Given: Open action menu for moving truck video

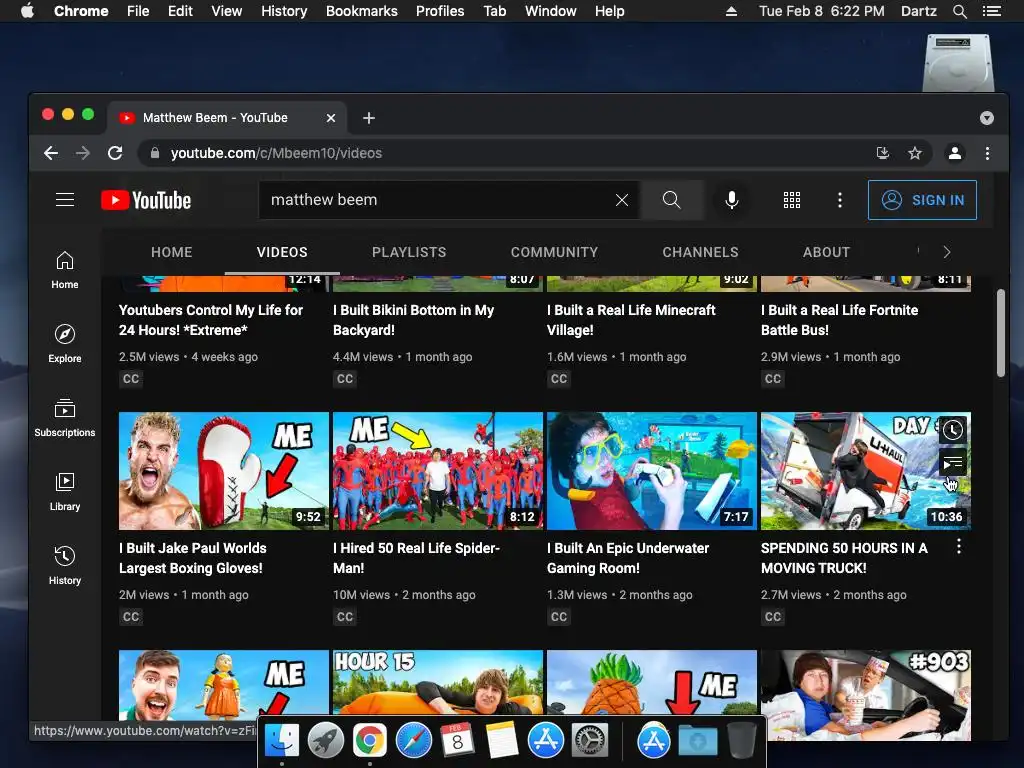Looking at the screenshot, I should pos(959,547).
